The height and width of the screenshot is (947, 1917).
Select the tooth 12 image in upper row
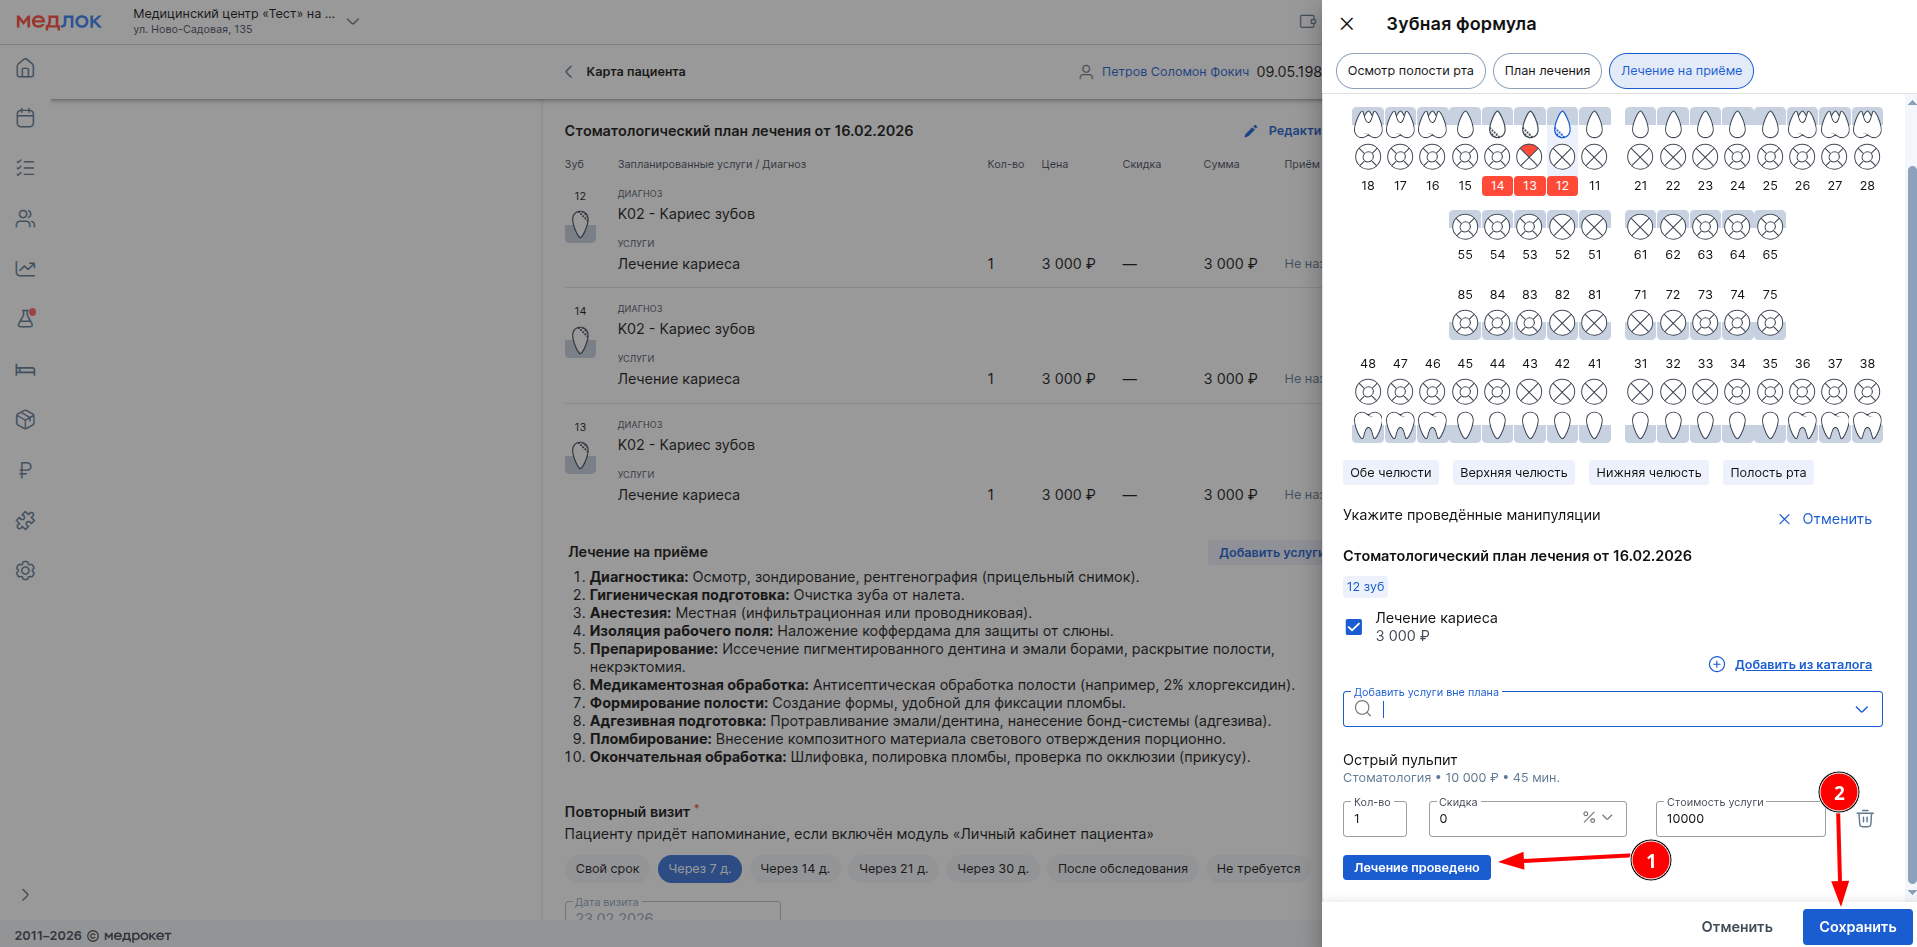click(x=1562, y=125)
